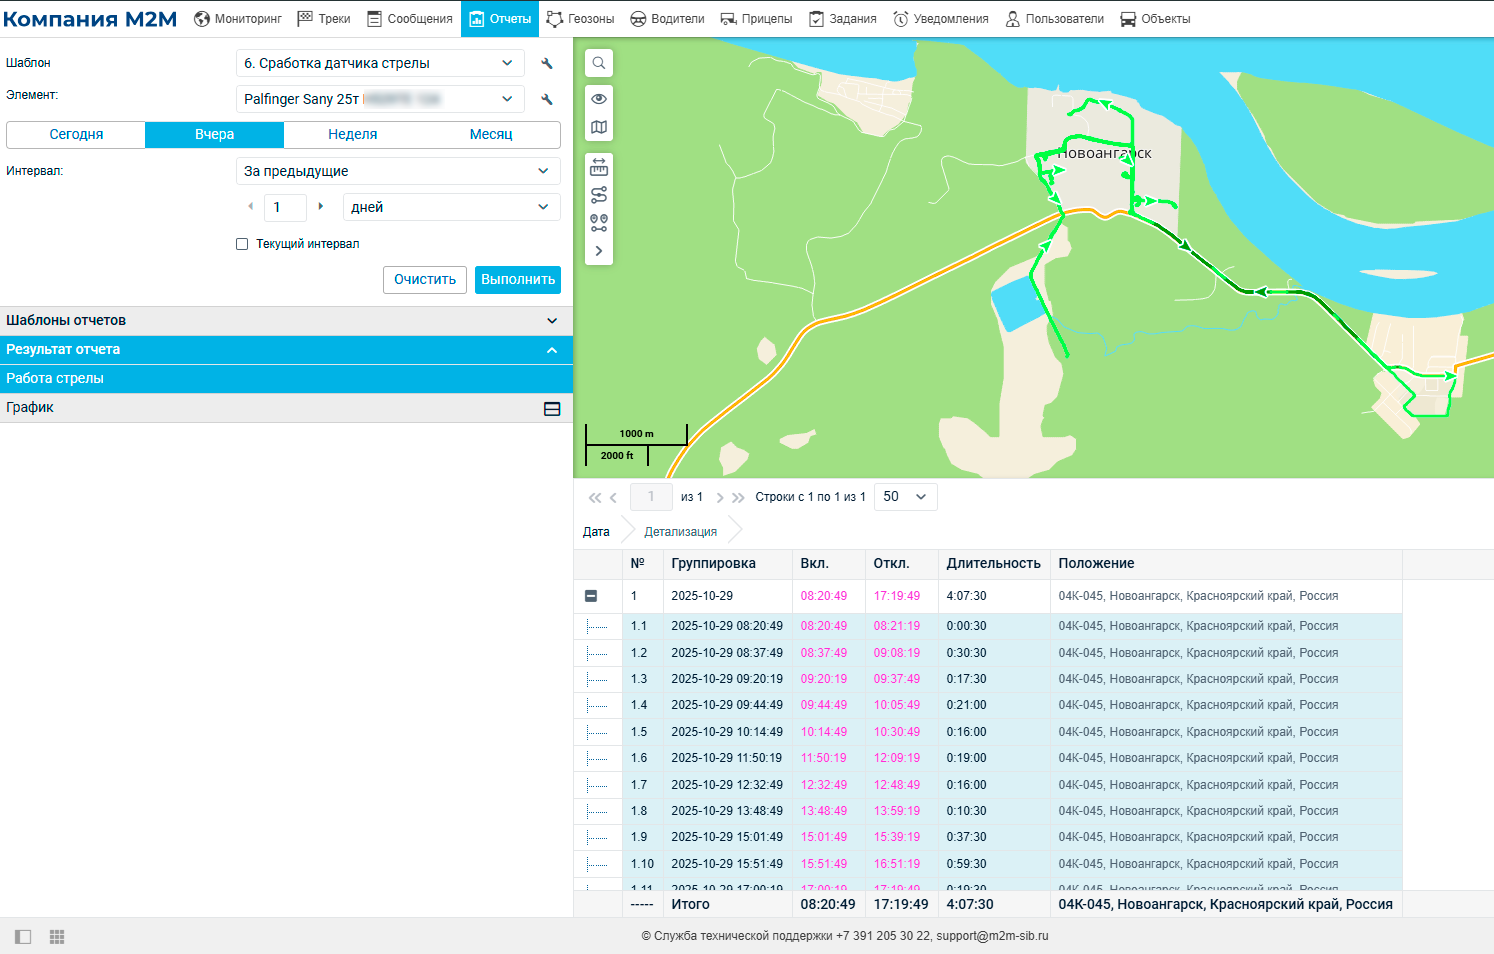Open element settings wrench next to Palfinger
Screen dimensions: 1494x954
tap(547, 99)
